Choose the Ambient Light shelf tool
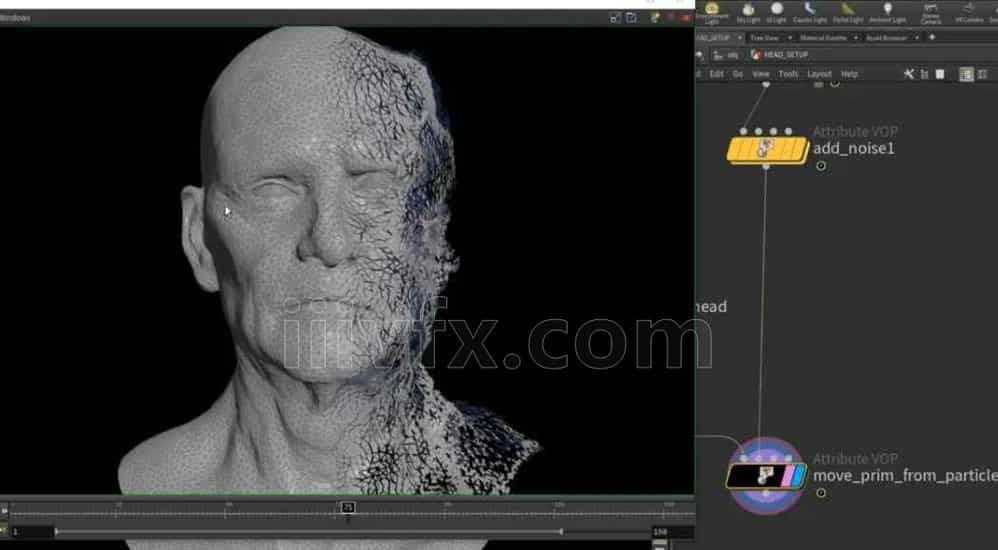Image resolution: width=998 pixels, height=550 pixels. (887, 12)
